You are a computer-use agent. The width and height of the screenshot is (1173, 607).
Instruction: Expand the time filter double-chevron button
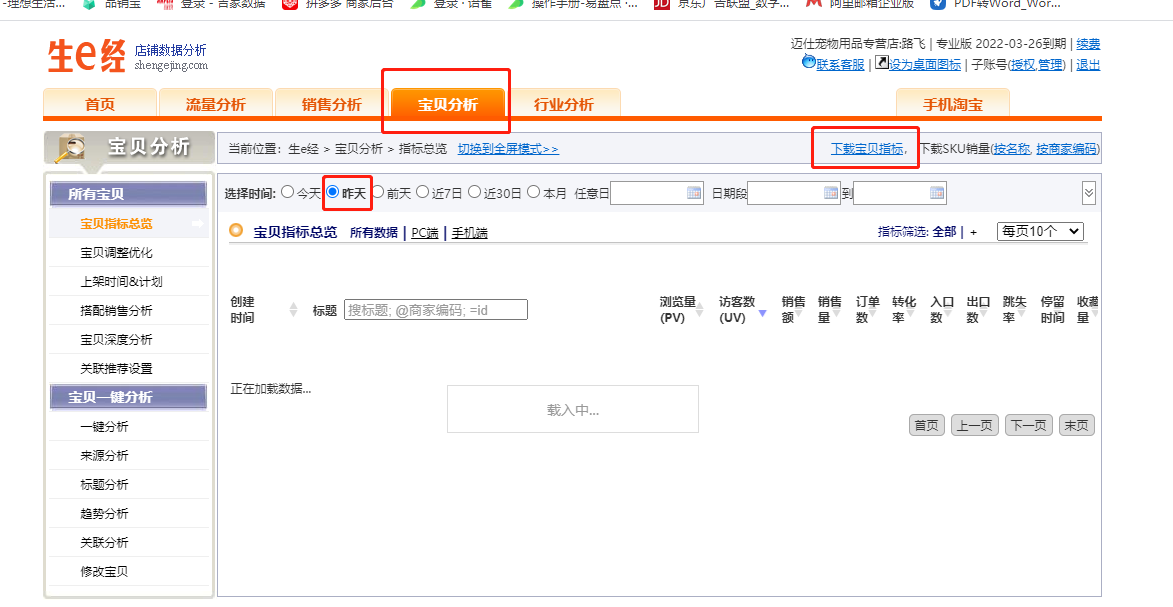tap(1088, 193)
